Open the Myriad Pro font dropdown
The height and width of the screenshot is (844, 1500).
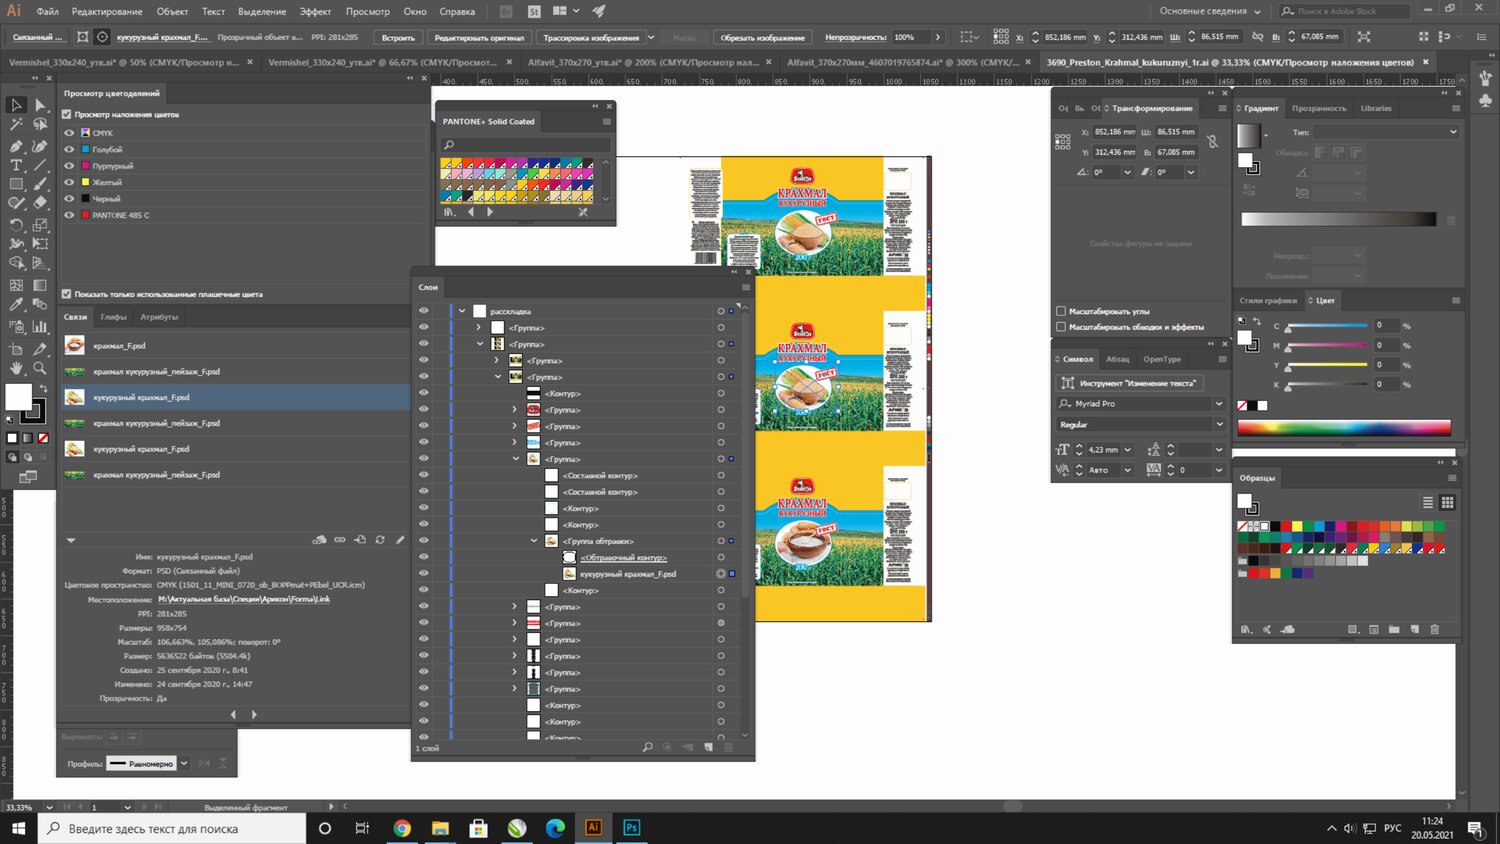click(x=1218, y=404)
